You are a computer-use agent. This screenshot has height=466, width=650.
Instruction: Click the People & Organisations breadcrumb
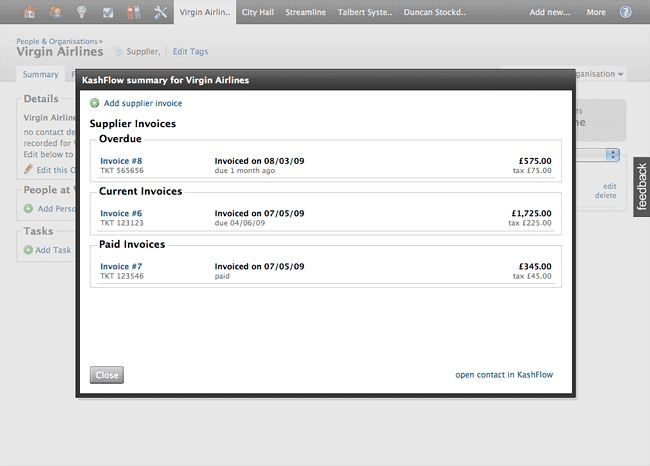[57, 41]
